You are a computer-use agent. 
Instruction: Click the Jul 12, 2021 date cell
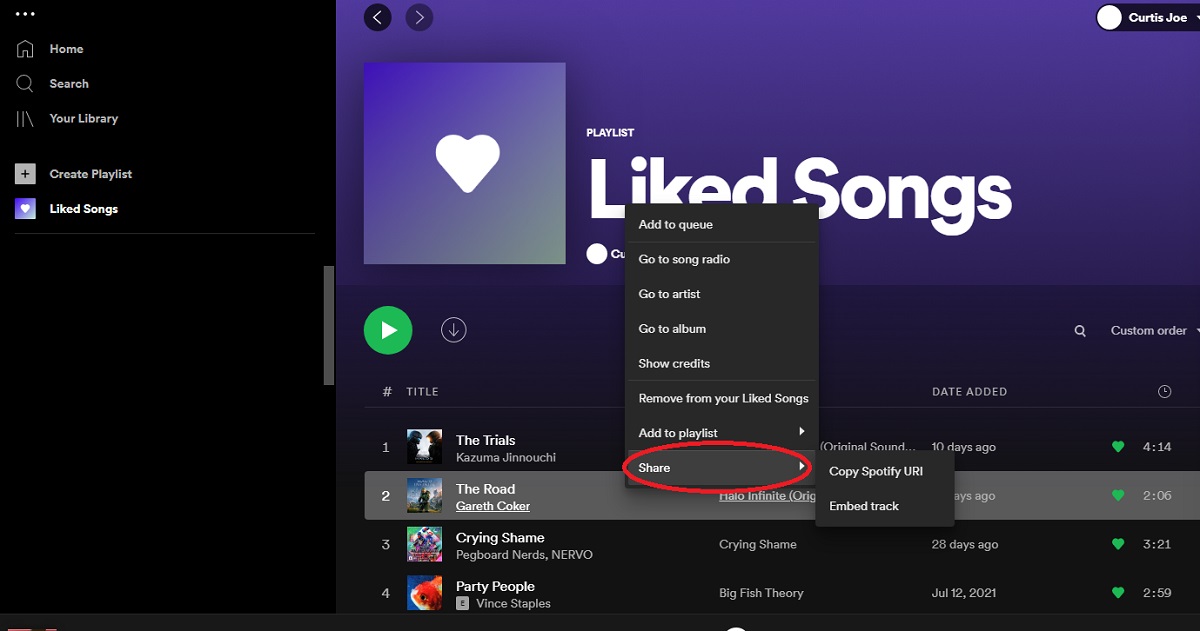[x=965, y=593]
